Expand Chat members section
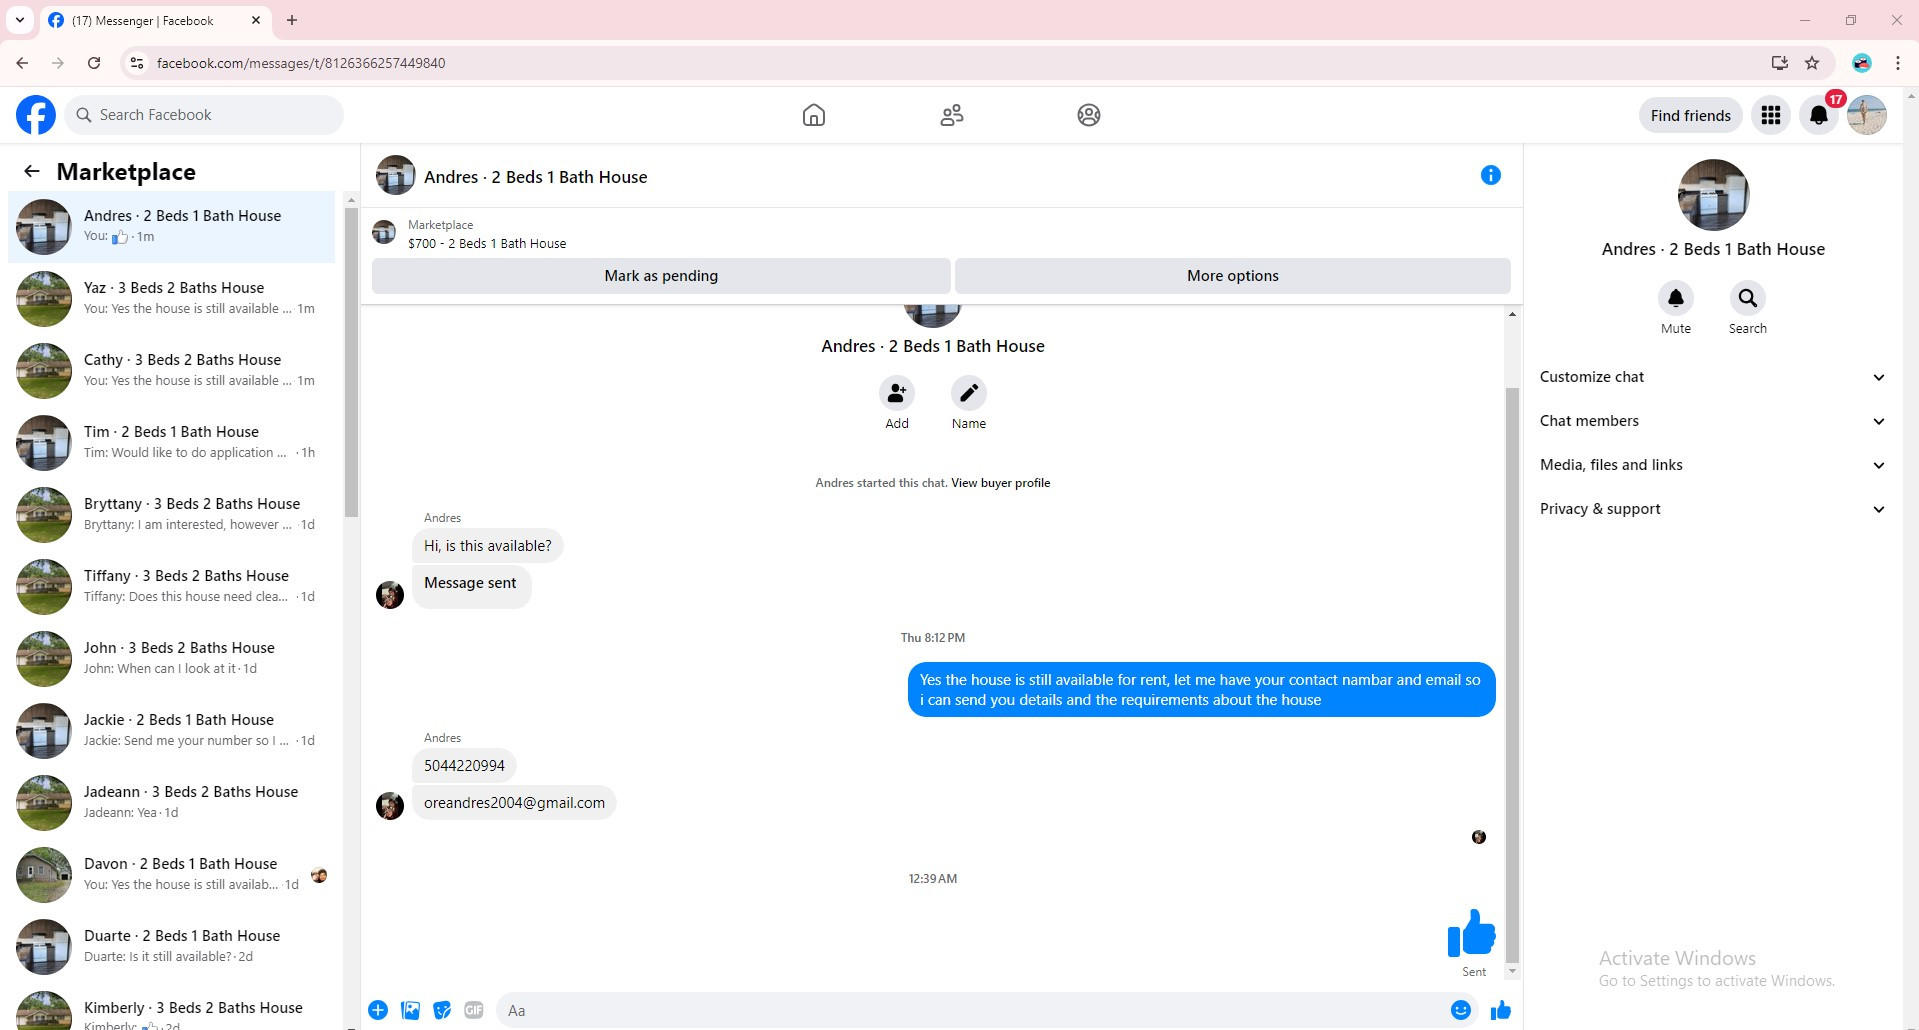The image size is (1919, 1030). point(1713,421)
